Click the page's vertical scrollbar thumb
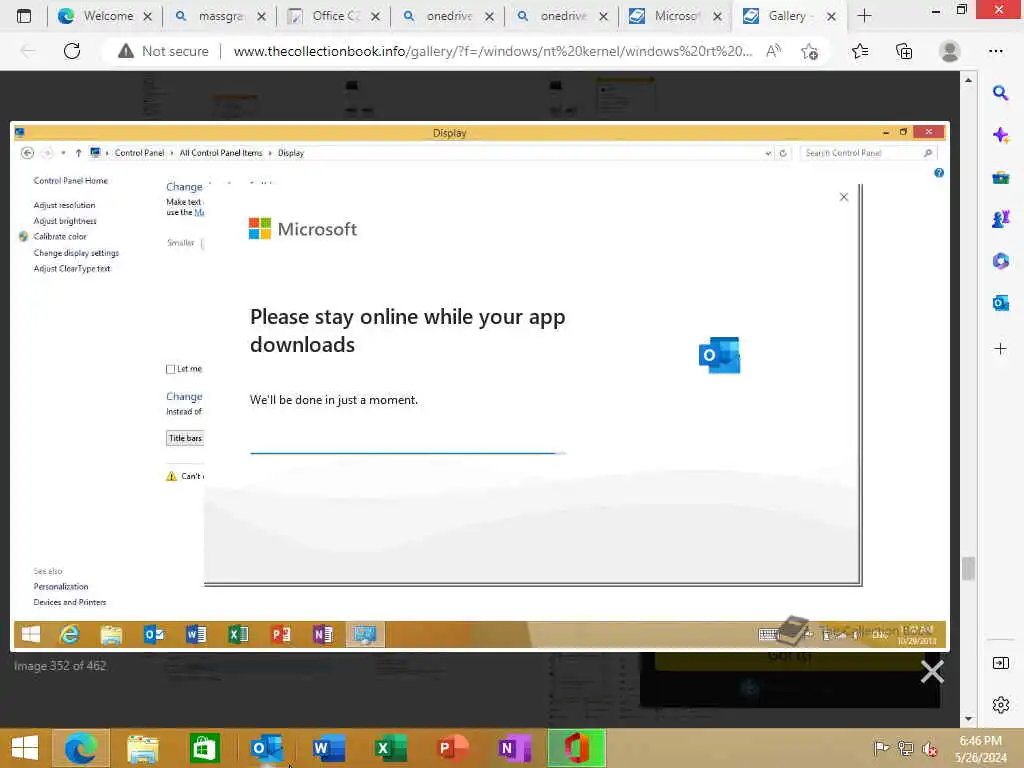1024x768 pixels. [968, 568]
